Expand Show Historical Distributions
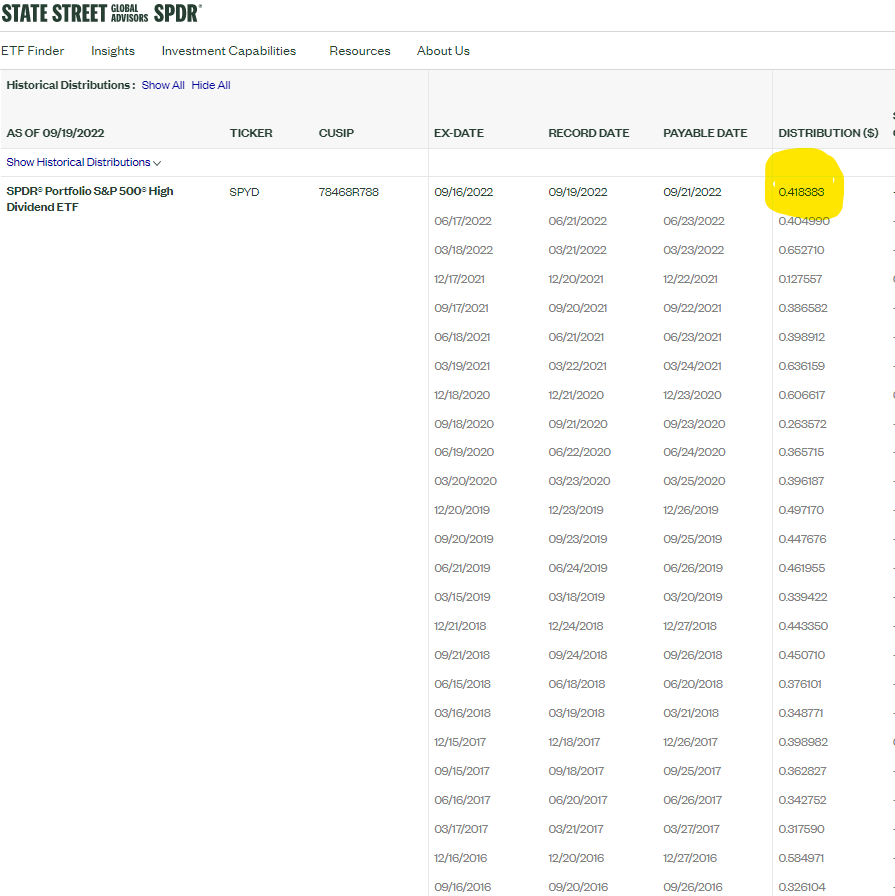 click(x=83, y=162)
